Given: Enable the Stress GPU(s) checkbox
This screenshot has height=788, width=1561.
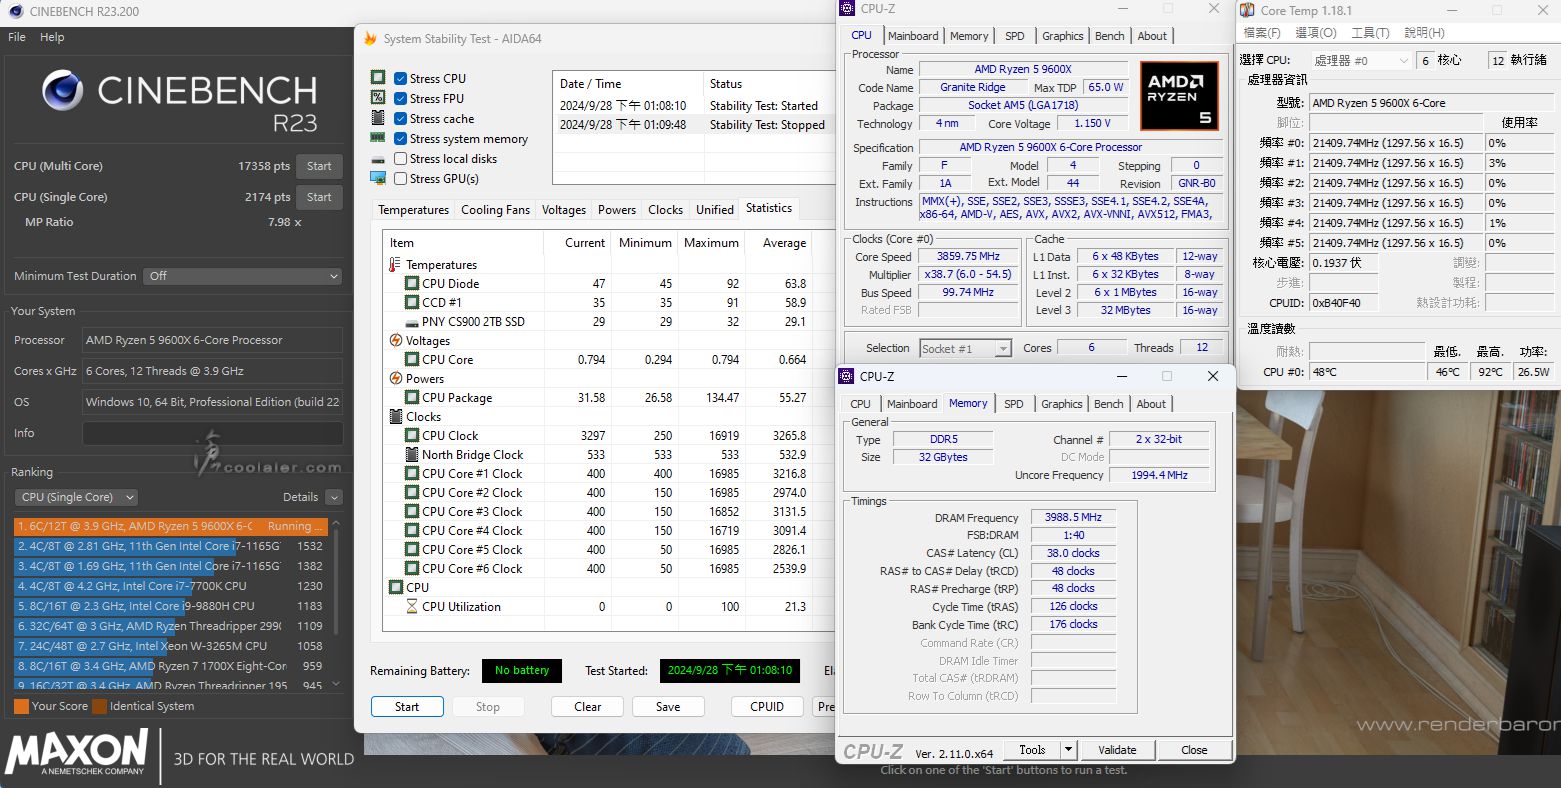Looking at the screenshot, I should (x=400, y=179).
